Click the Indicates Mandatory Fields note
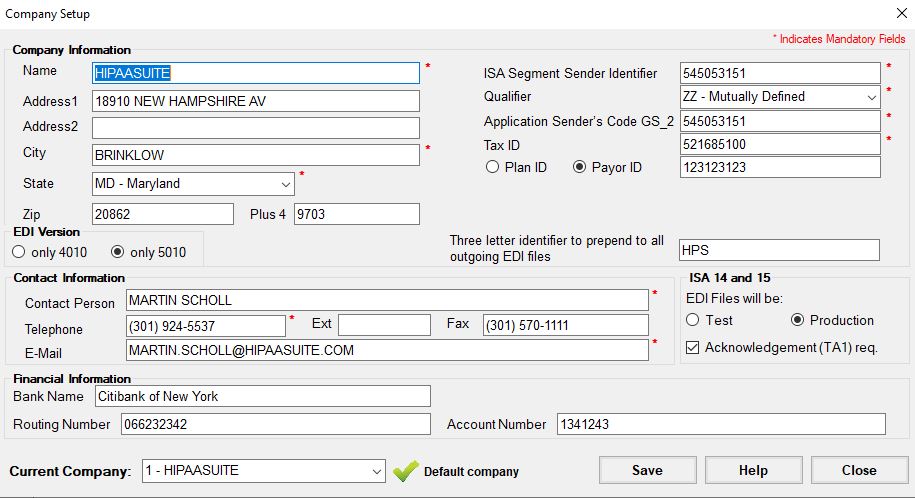 (x=839, y=39)
